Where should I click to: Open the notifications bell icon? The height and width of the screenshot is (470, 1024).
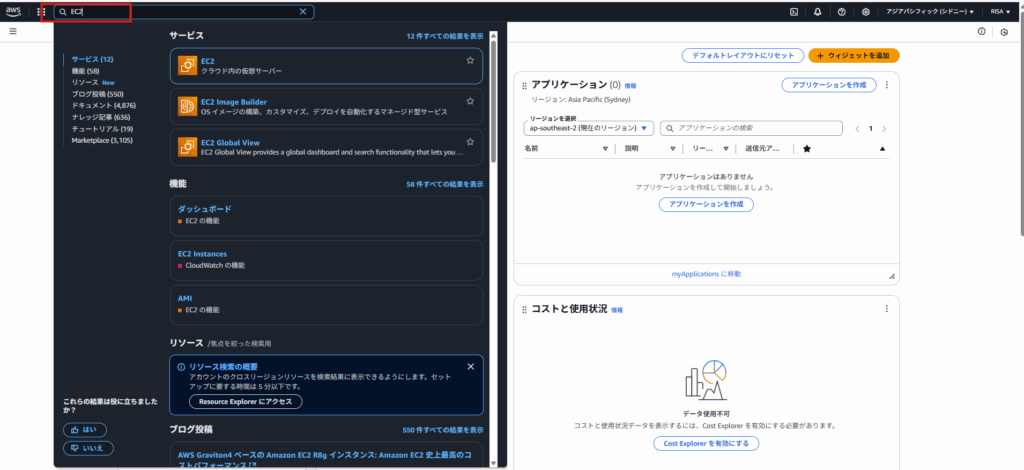(x=818, y=12)
